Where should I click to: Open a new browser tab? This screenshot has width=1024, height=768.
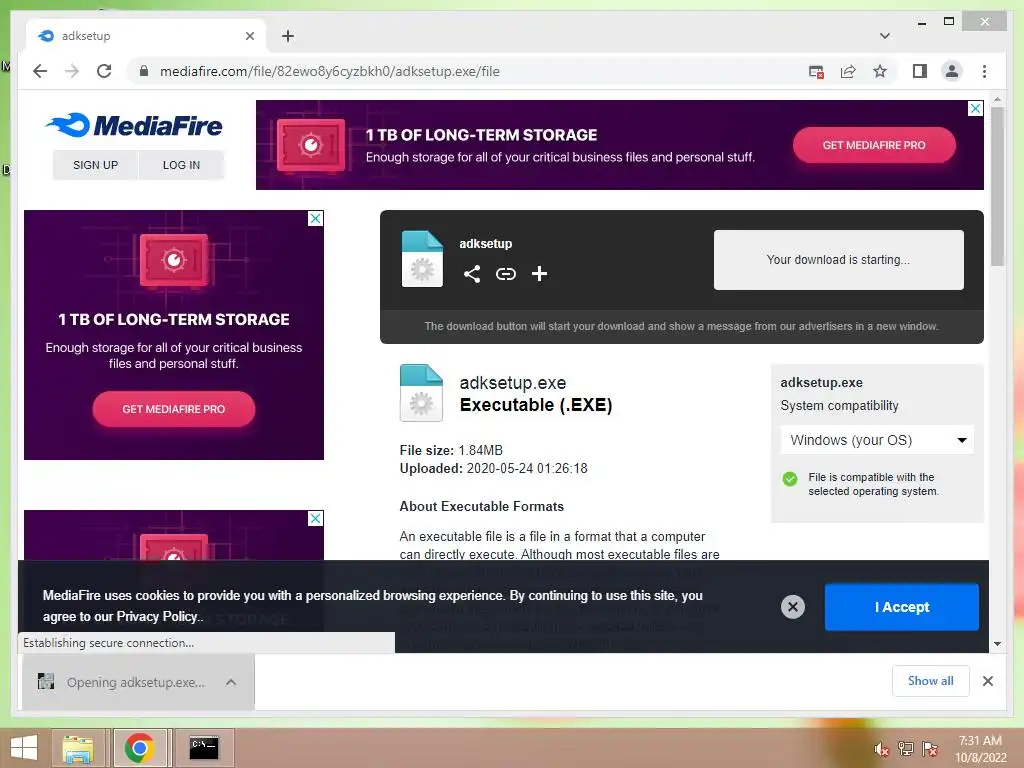(287, 36)
